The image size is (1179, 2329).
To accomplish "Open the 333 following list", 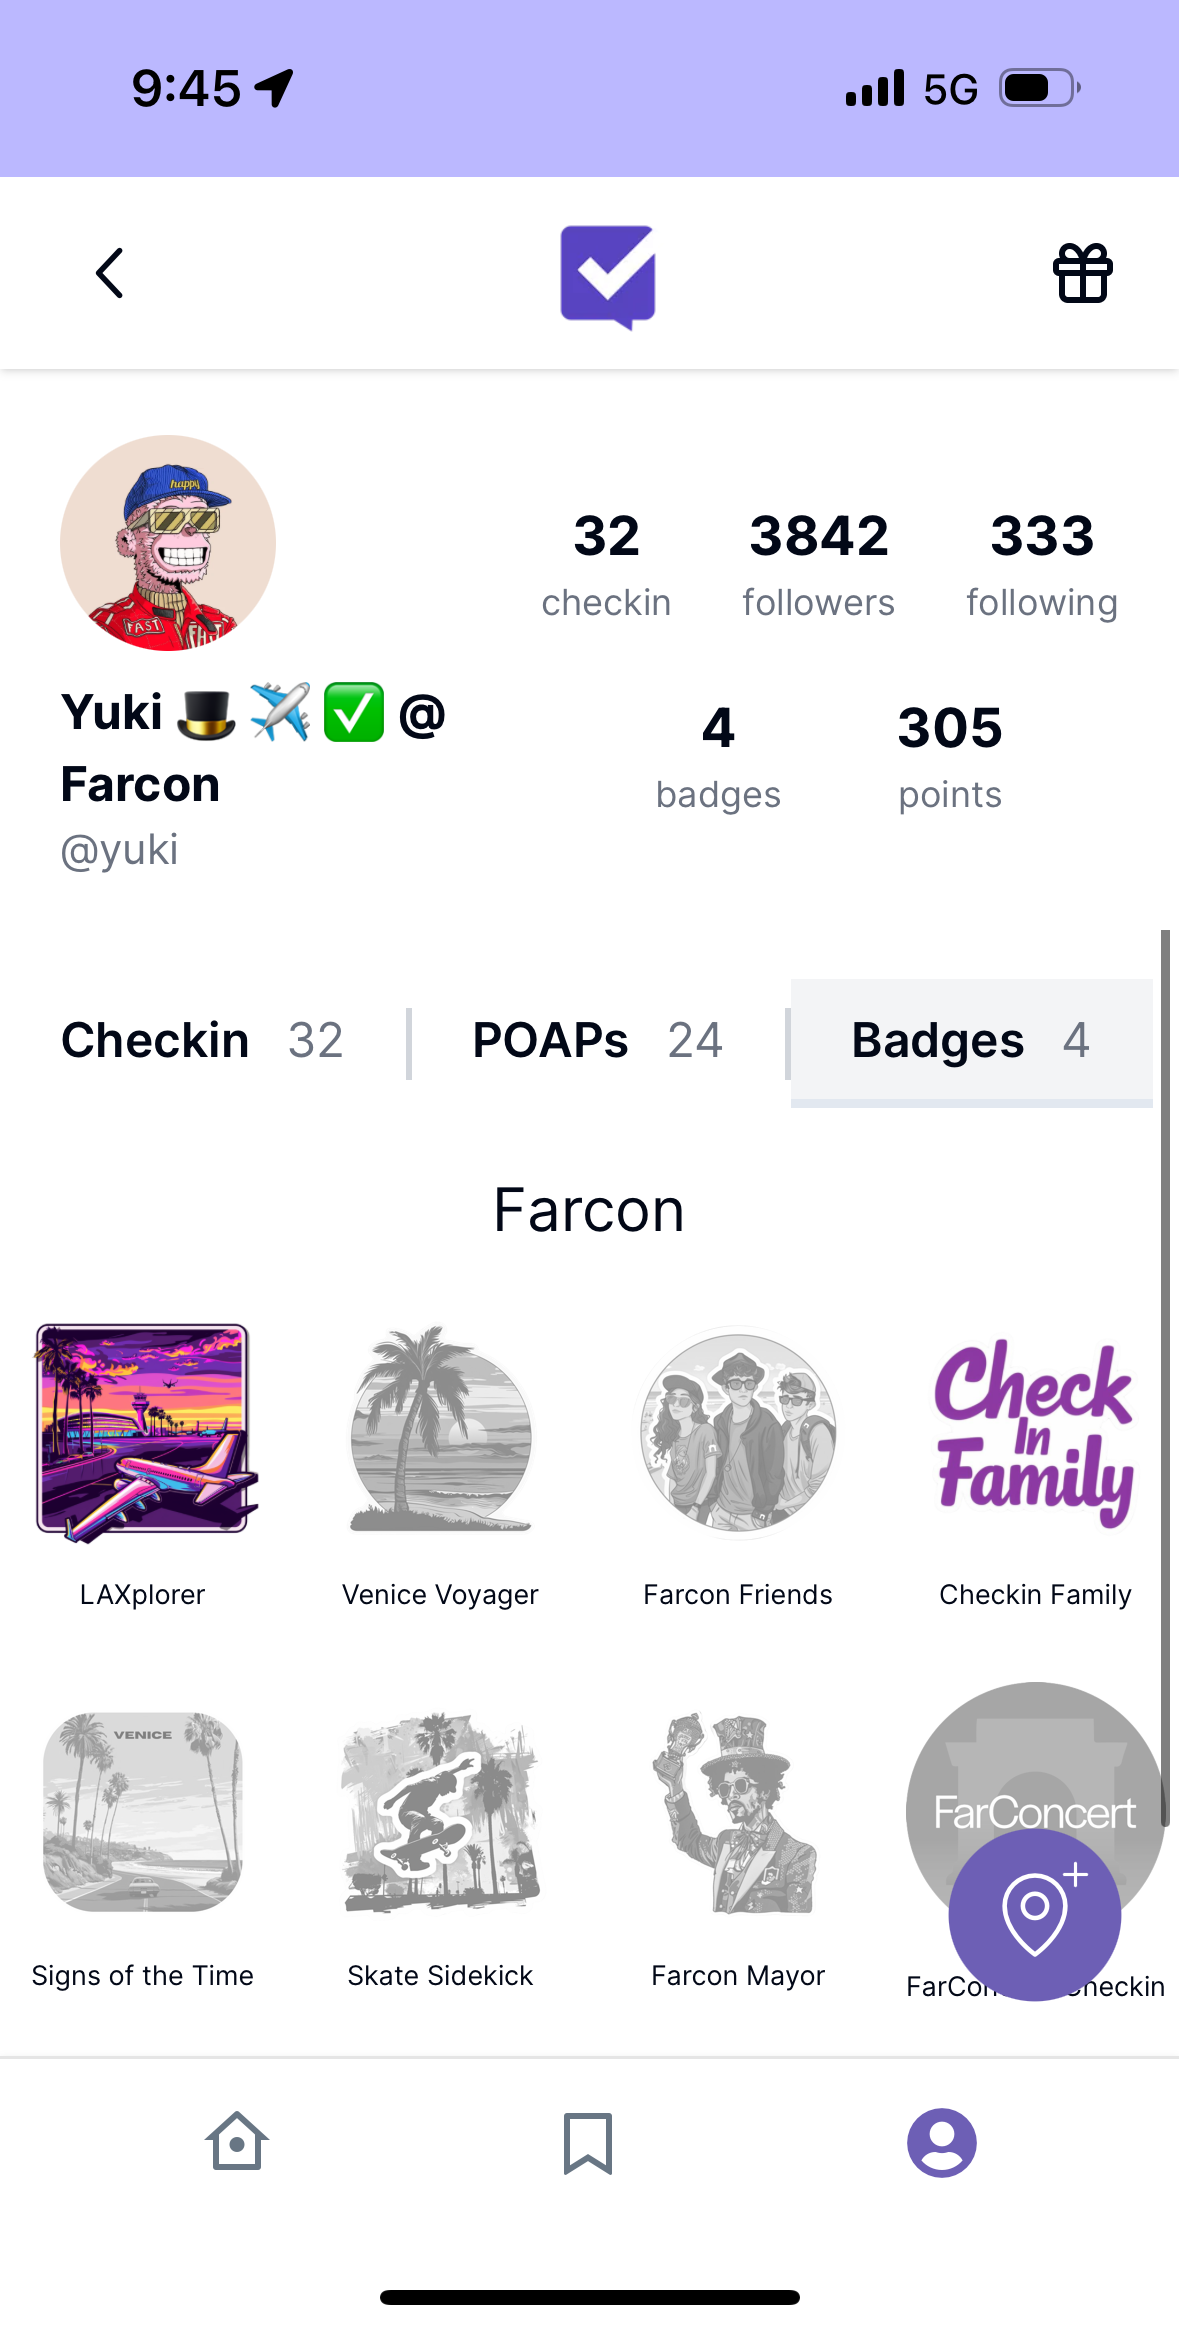I will coord(1041,565).
